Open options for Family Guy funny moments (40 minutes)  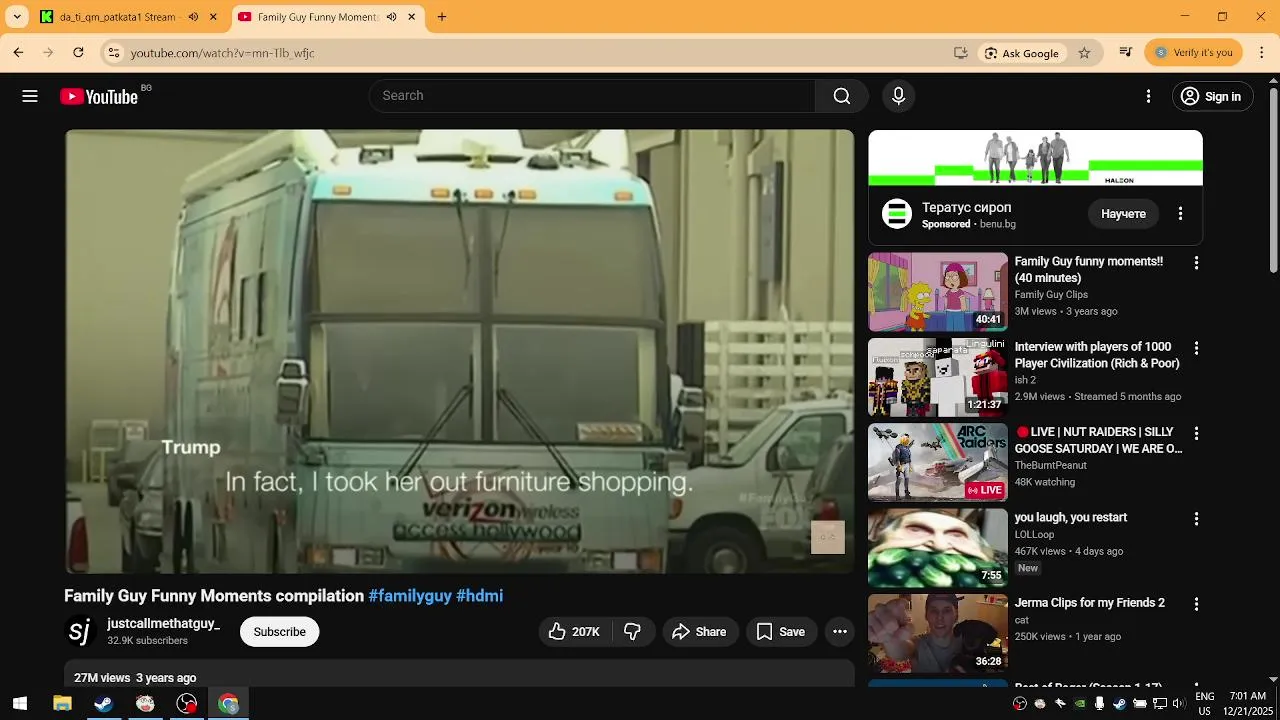1196,263
